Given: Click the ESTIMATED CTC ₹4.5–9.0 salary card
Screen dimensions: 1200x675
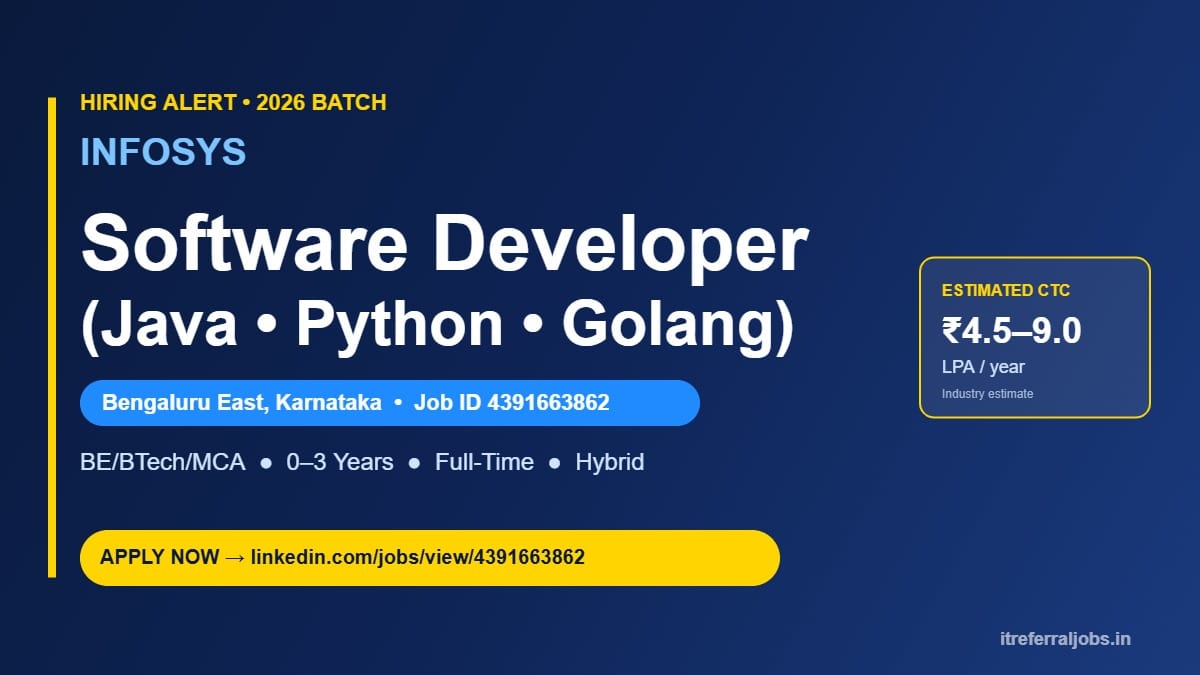Looking at the screenshot, I should pyautogui.click(x=1035, y=338).
